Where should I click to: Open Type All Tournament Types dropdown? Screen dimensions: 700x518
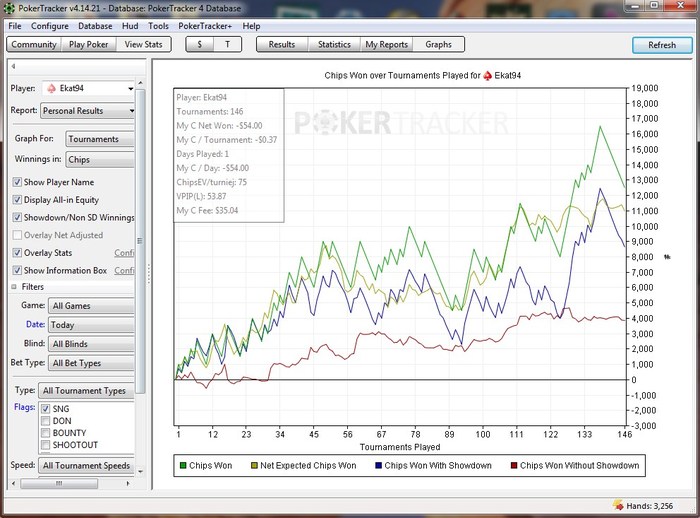pyautogui.click(x=86, y=391)
